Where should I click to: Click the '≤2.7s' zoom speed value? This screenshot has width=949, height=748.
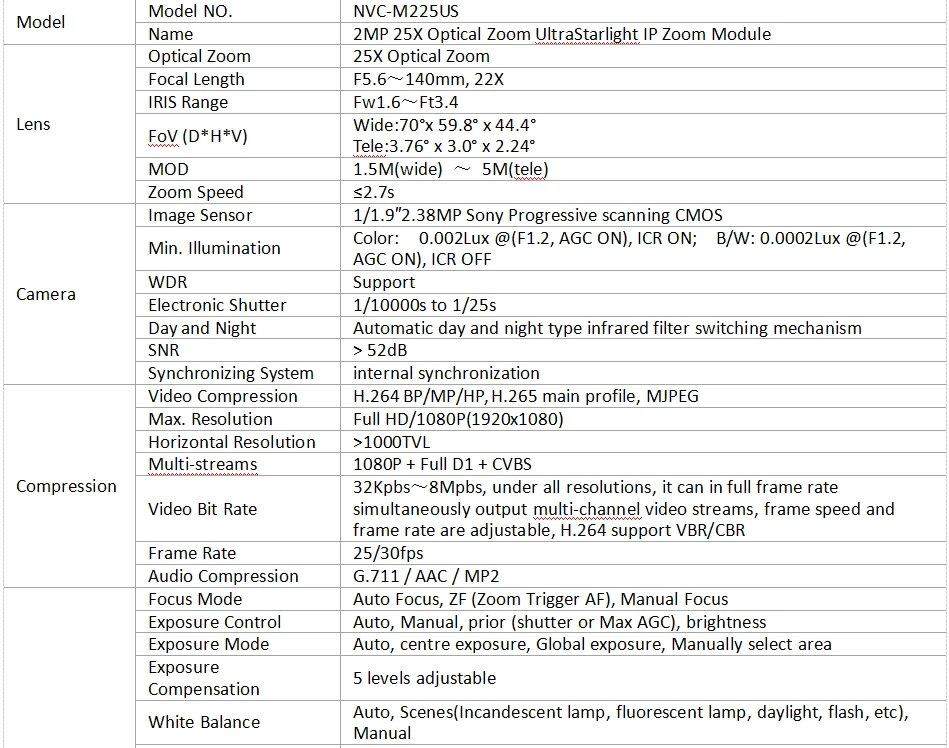[x=373, y=192]
